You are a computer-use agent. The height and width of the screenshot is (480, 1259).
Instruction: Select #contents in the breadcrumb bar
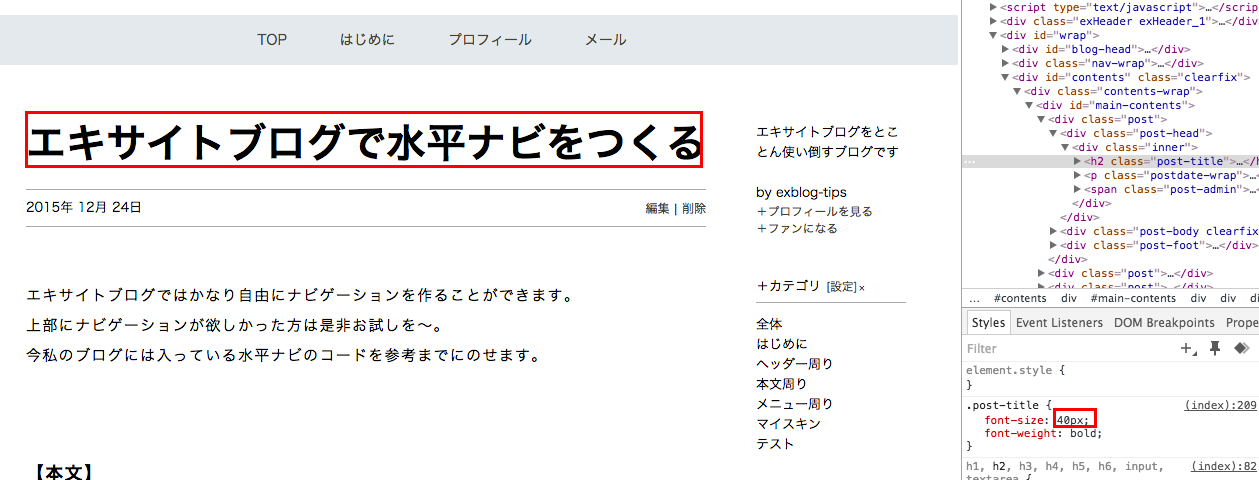tap(1020, 298)
